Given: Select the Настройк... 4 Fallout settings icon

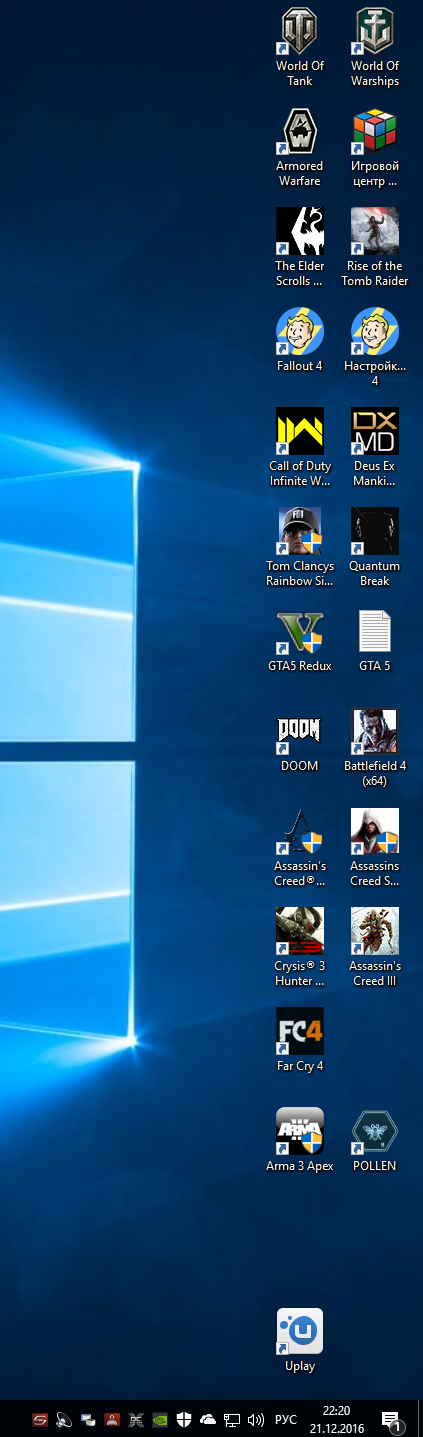Looking at the screenshot, I should [x=375, y=331].
